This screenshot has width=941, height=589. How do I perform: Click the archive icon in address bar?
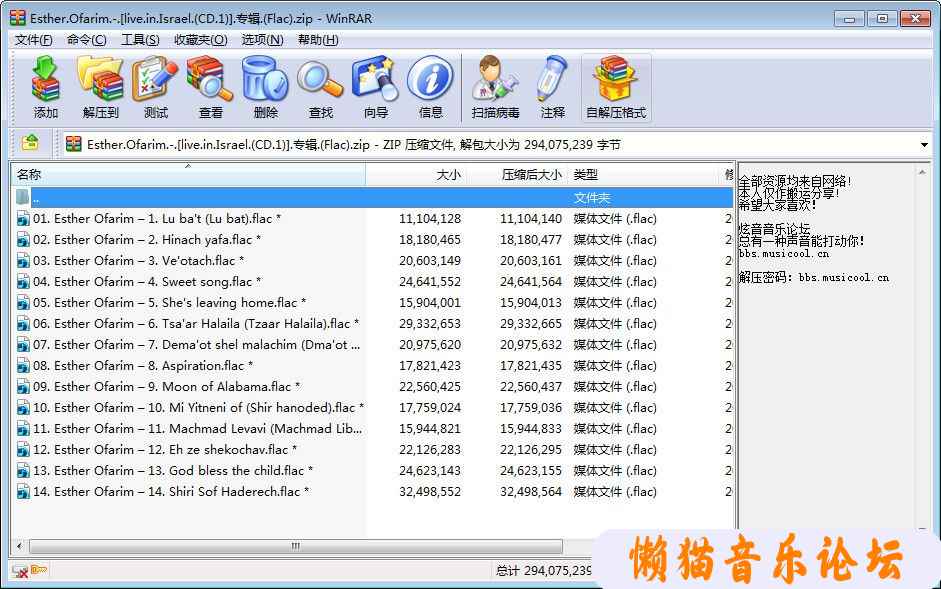74,144
